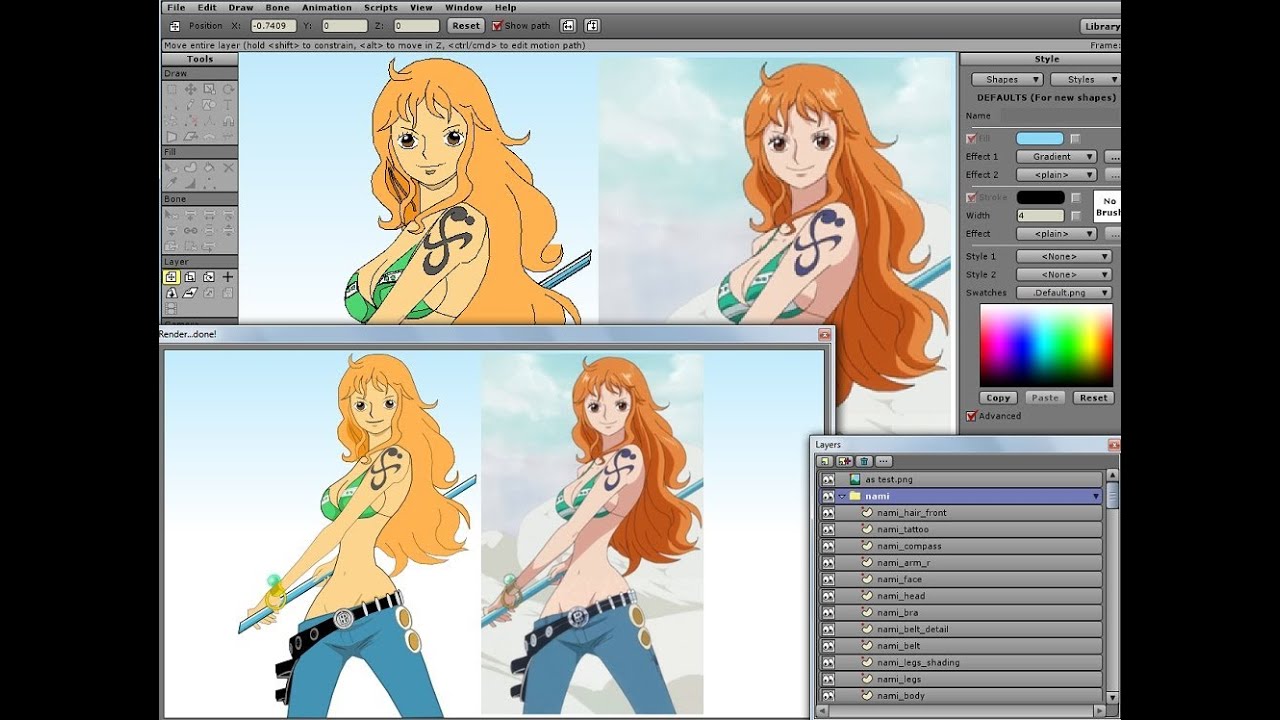Open Style 2 None dropdown
Screen dimensions: 1280x720
pos(1064,274)
